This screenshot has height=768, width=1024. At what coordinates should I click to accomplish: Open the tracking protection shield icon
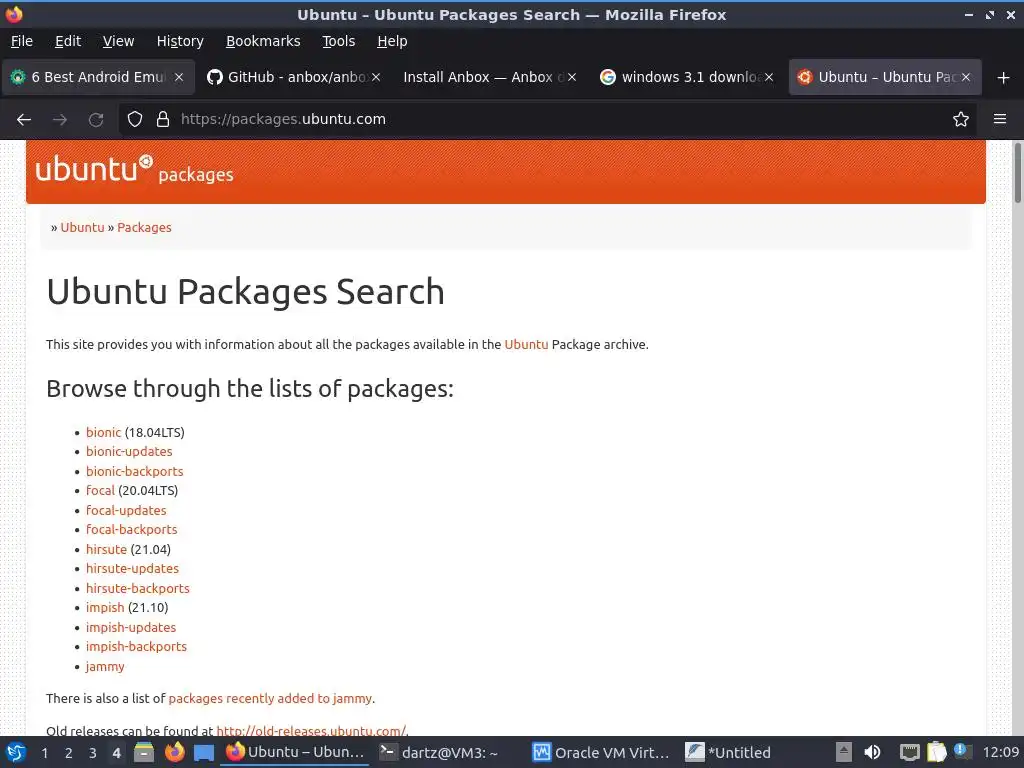pos(135,120)
